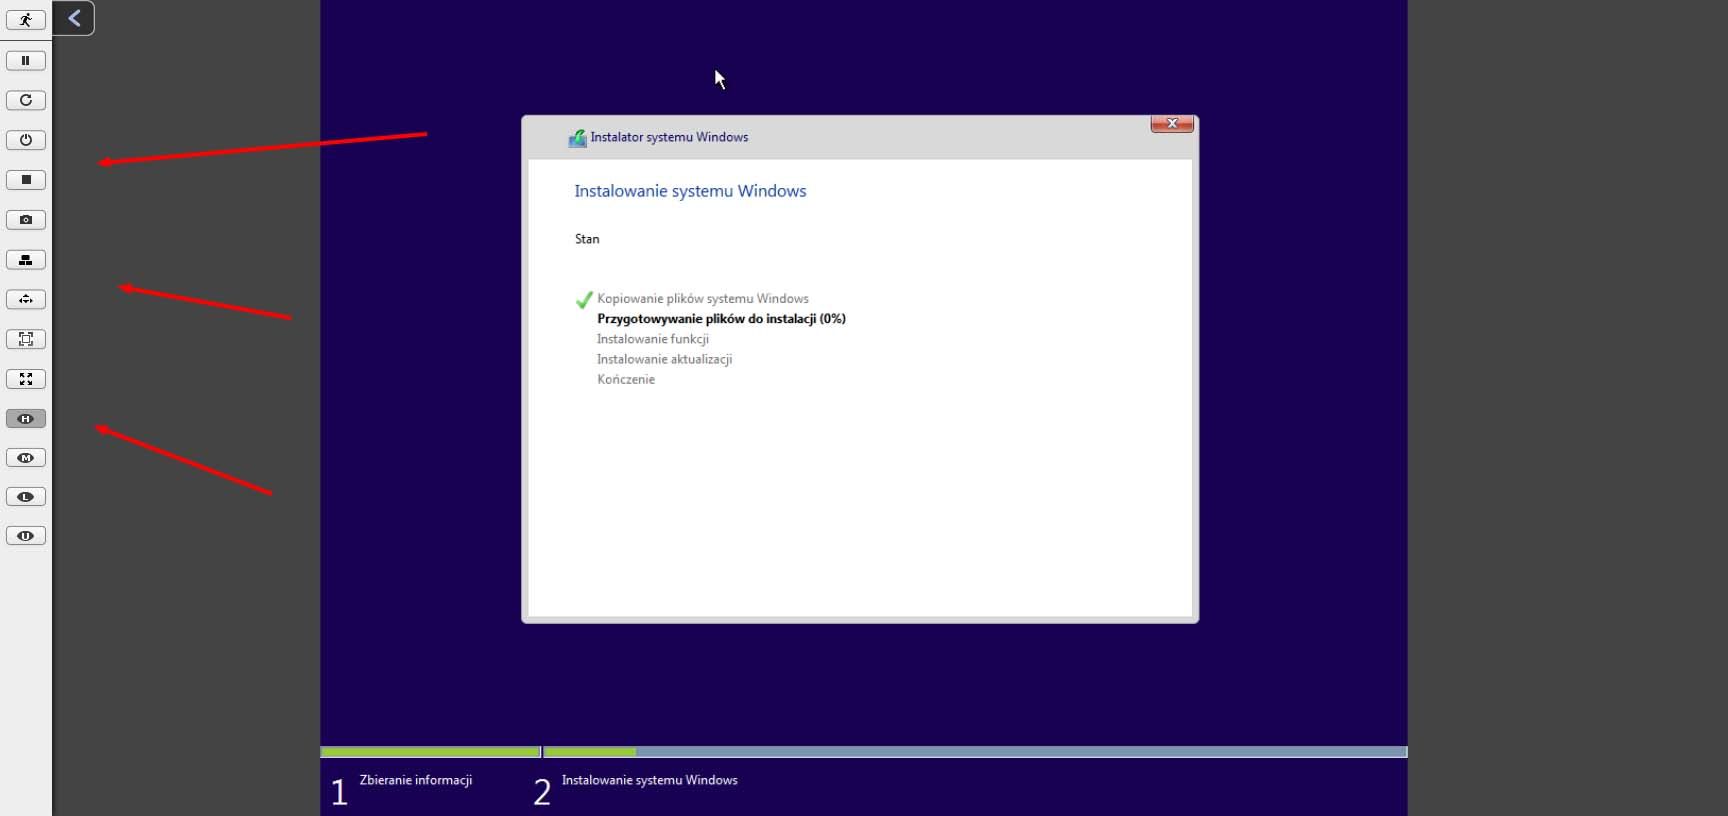Click 'Kopiowanie plików systemu Windows' step
The height and width of the screenshot is (816, 1728).
703,299
